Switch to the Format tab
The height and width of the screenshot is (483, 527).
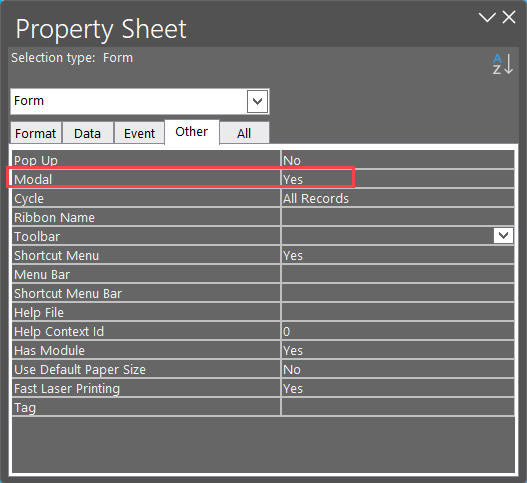pyautogui.click(x=36, y=133)
